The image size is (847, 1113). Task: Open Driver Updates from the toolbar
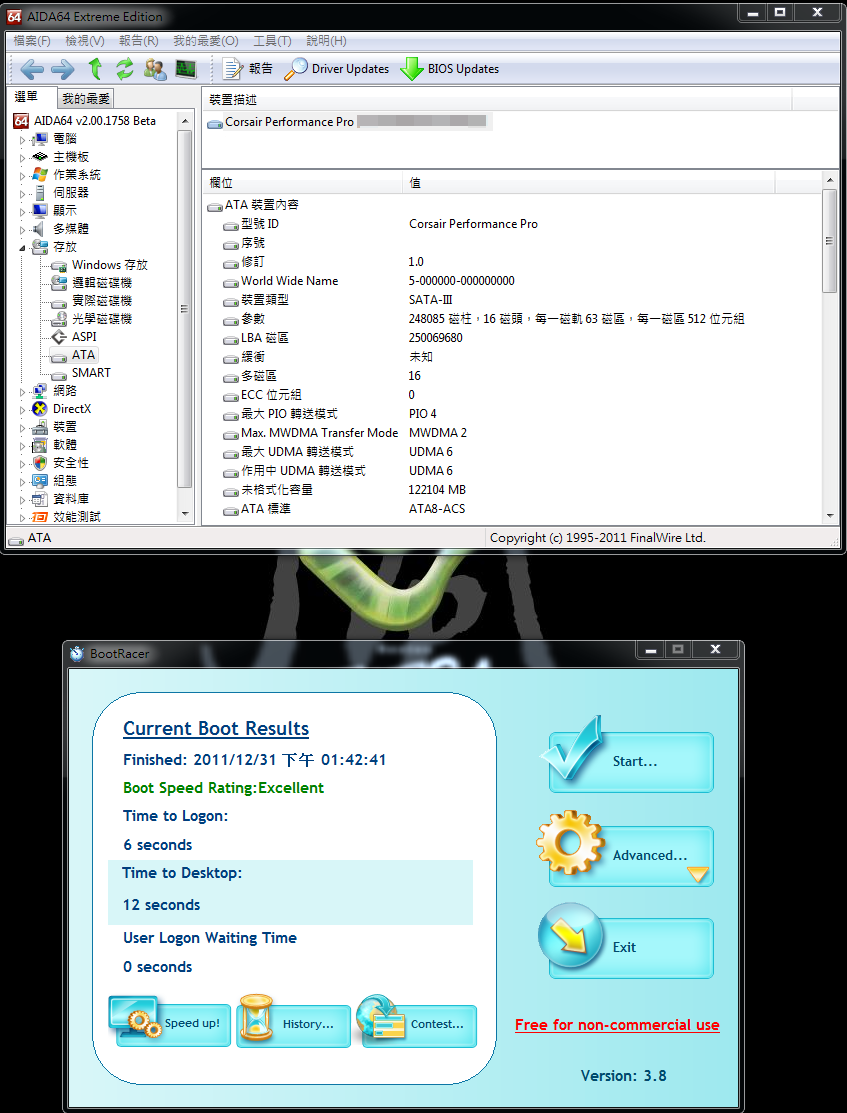(x=337, y=69)
